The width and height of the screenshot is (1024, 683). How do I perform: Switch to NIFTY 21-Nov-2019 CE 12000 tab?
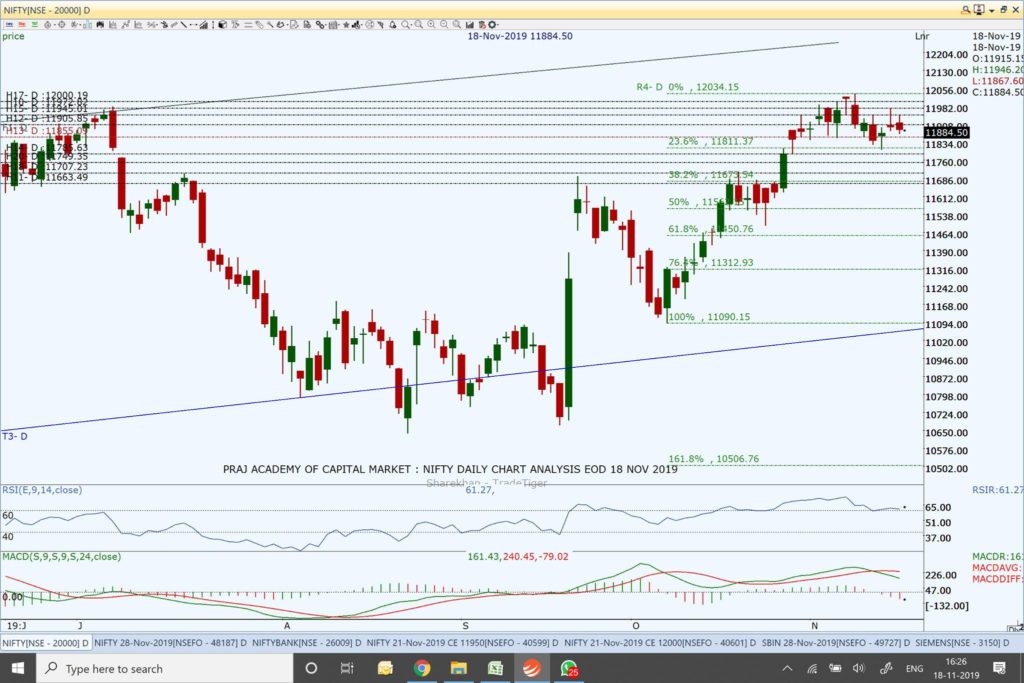(660, 643)
